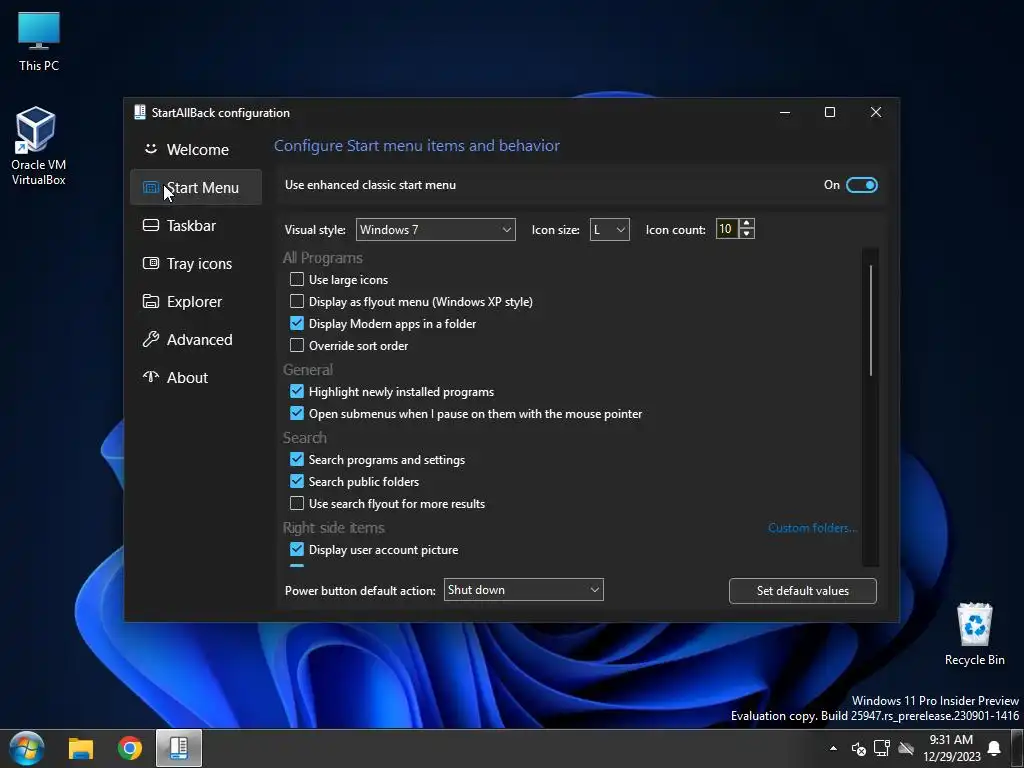Click Set default values button

[803, 590]
